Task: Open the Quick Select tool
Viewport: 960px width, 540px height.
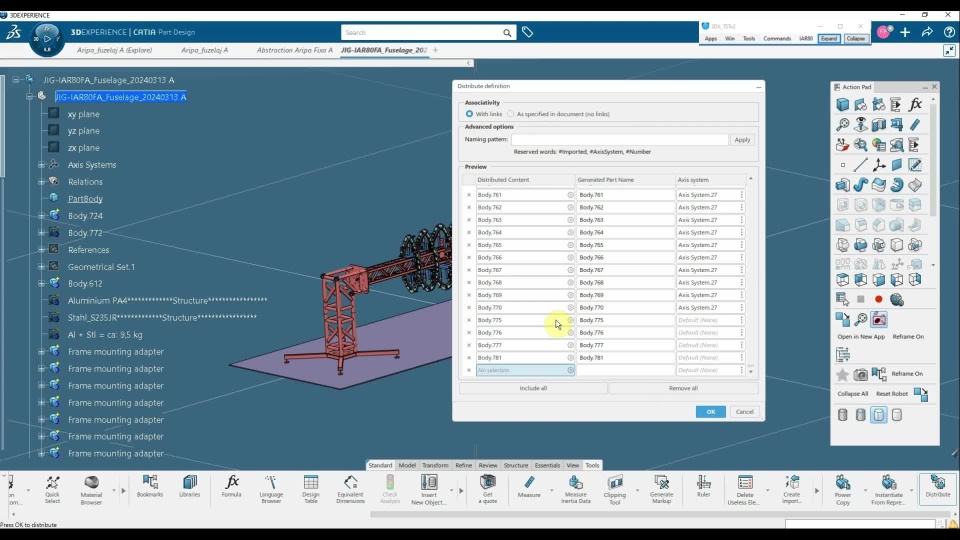Action: pos(53,489)
